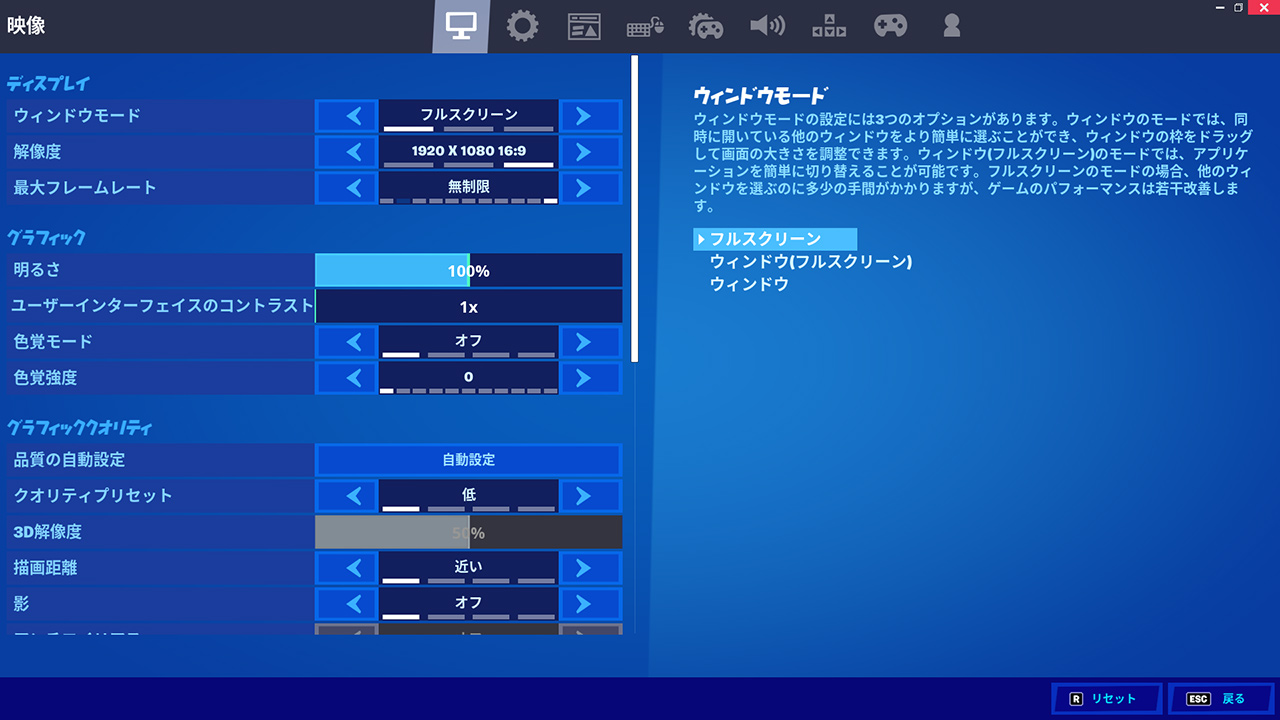Click right arrow for 描画距離
Screen dimensions: 1280x720
[x=591, y=568]
